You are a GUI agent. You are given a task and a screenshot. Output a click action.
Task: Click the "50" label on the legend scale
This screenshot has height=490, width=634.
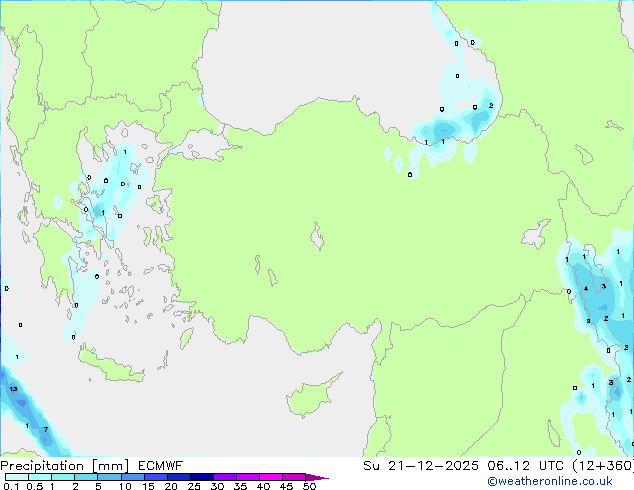point(310,487)
